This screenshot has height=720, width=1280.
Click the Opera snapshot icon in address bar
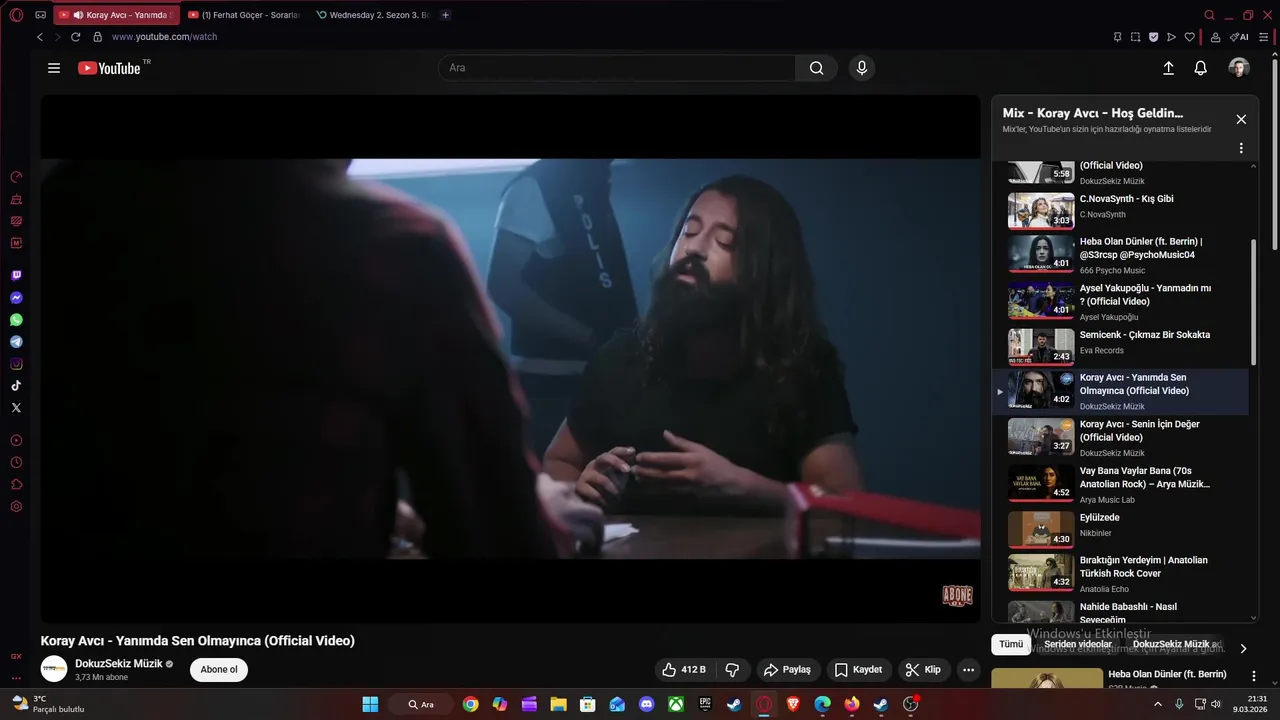coord(1135,37)
